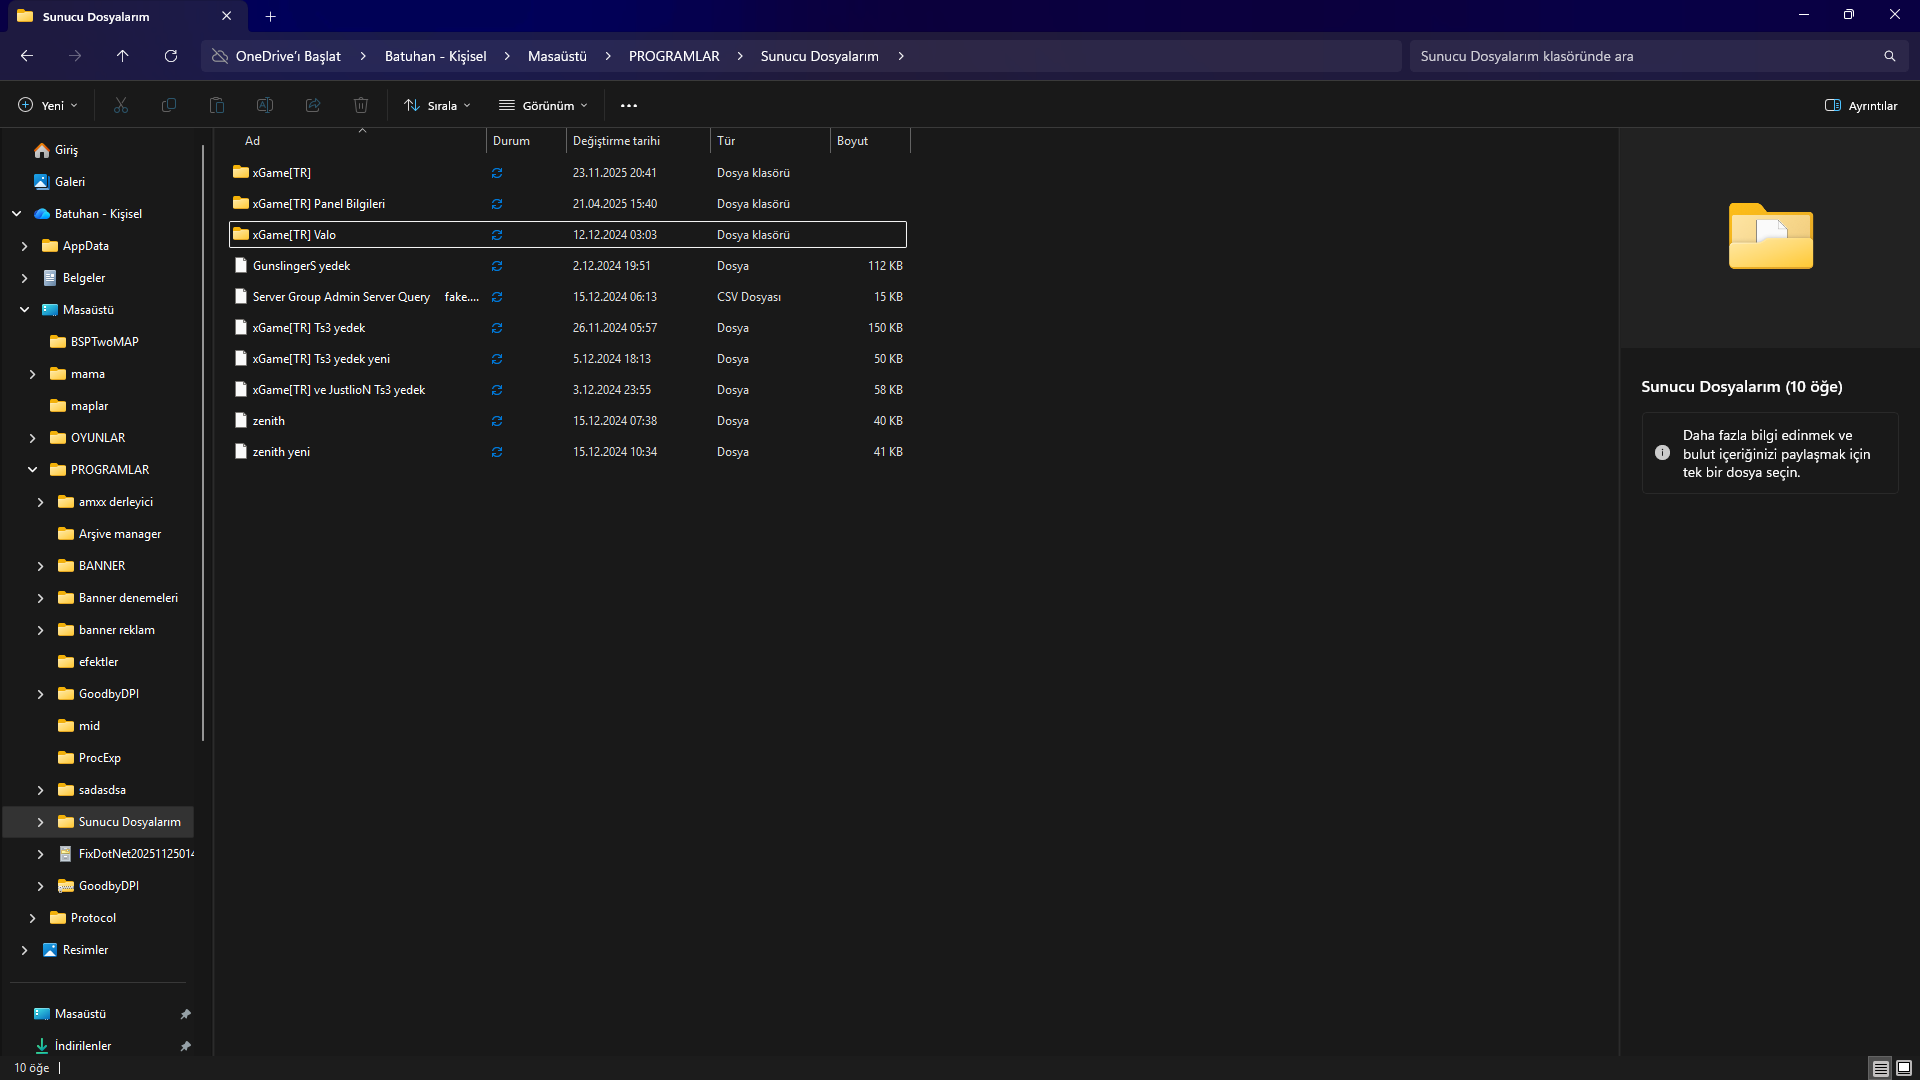Click OneDrive'ı Başlat in address bar

click(x=288, y=56)
